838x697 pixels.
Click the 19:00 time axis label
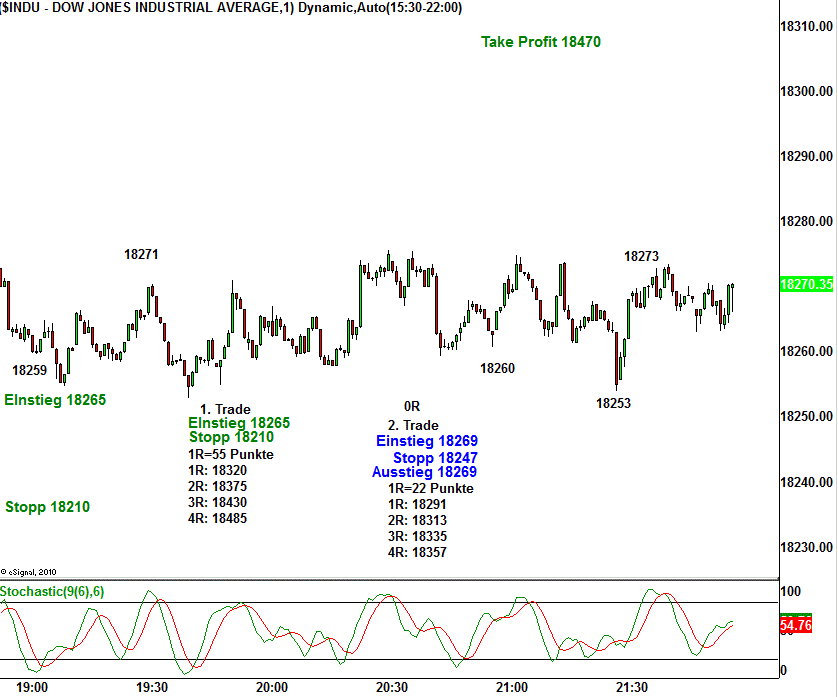[x=33, y=688]
